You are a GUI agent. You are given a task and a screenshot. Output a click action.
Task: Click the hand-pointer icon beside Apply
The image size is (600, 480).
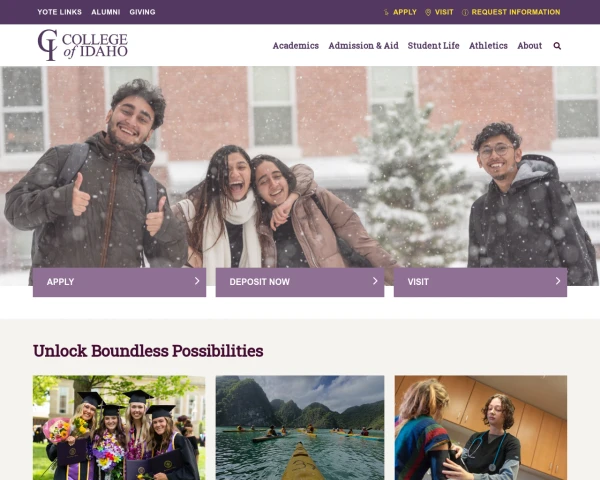coord(386,12)
